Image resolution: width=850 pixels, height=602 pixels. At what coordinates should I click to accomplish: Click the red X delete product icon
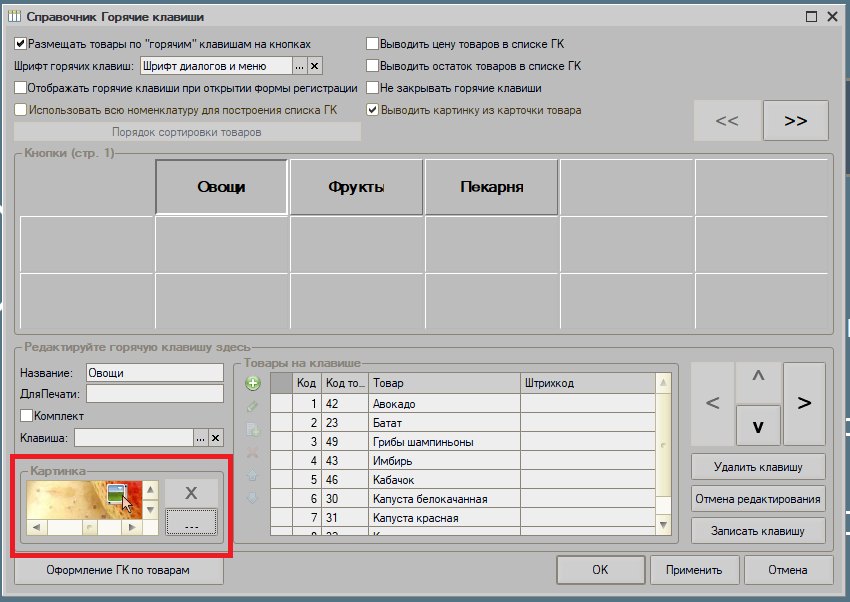[x=253, y=452]
